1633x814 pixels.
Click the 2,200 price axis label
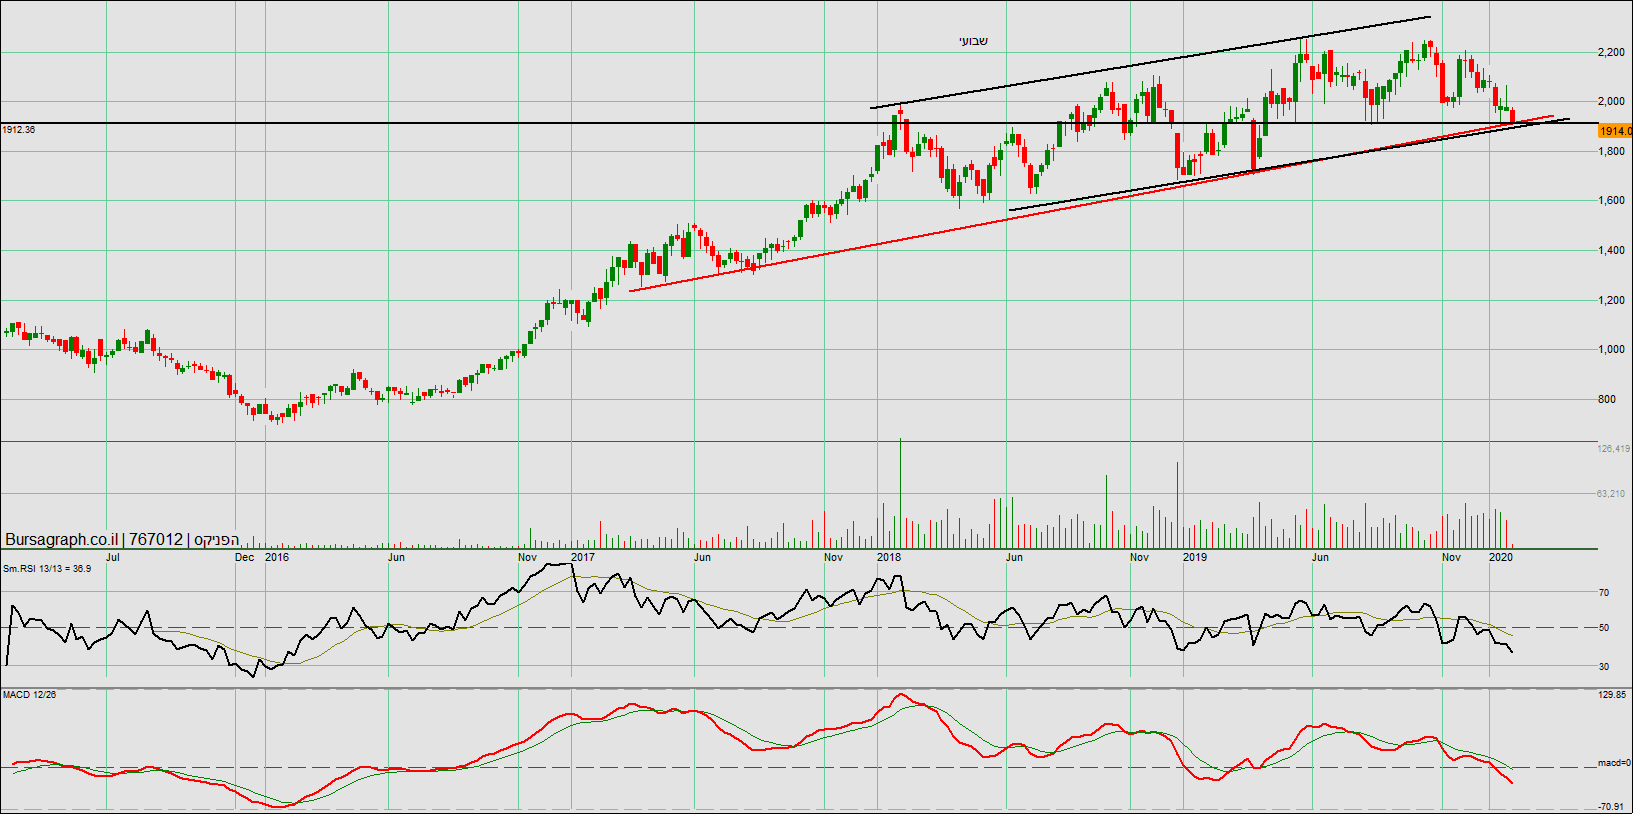pyautogui.click(x=1611, y=52)
